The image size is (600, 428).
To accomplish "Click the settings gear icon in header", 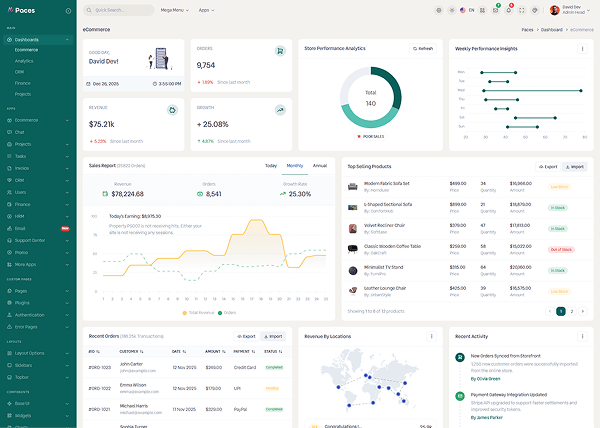I will coord(438,10).
